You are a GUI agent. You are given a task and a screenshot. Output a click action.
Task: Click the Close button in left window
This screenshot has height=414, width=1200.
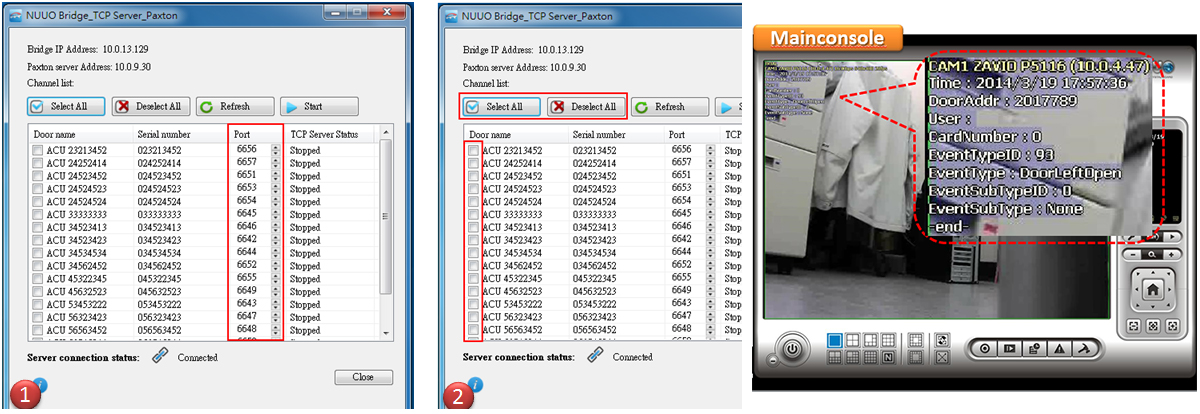[362, 377]
